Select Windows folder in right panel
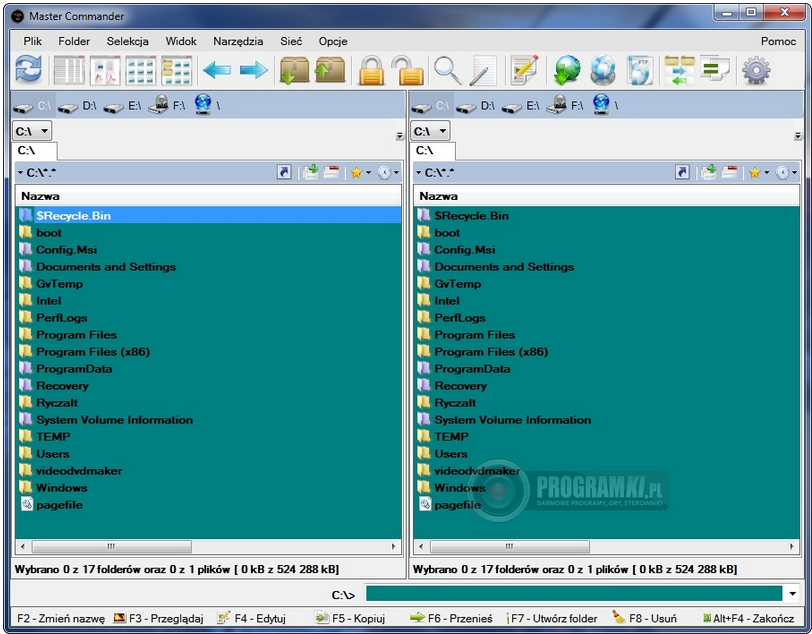This screenshot has height=634, width=812. point(459,487)
